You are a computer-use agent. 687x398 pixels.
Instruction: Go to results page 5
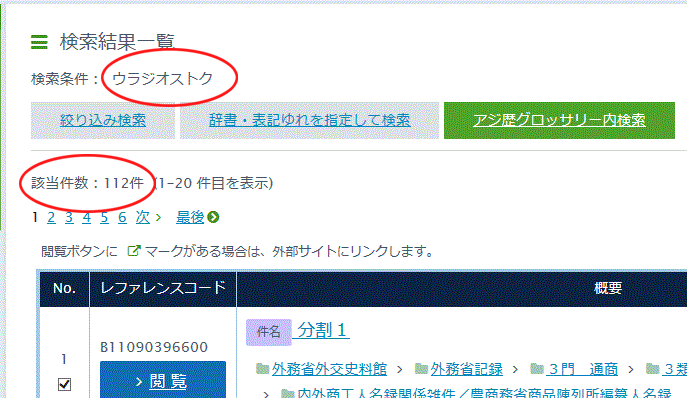pyautogui.click(x=104, y=217)
